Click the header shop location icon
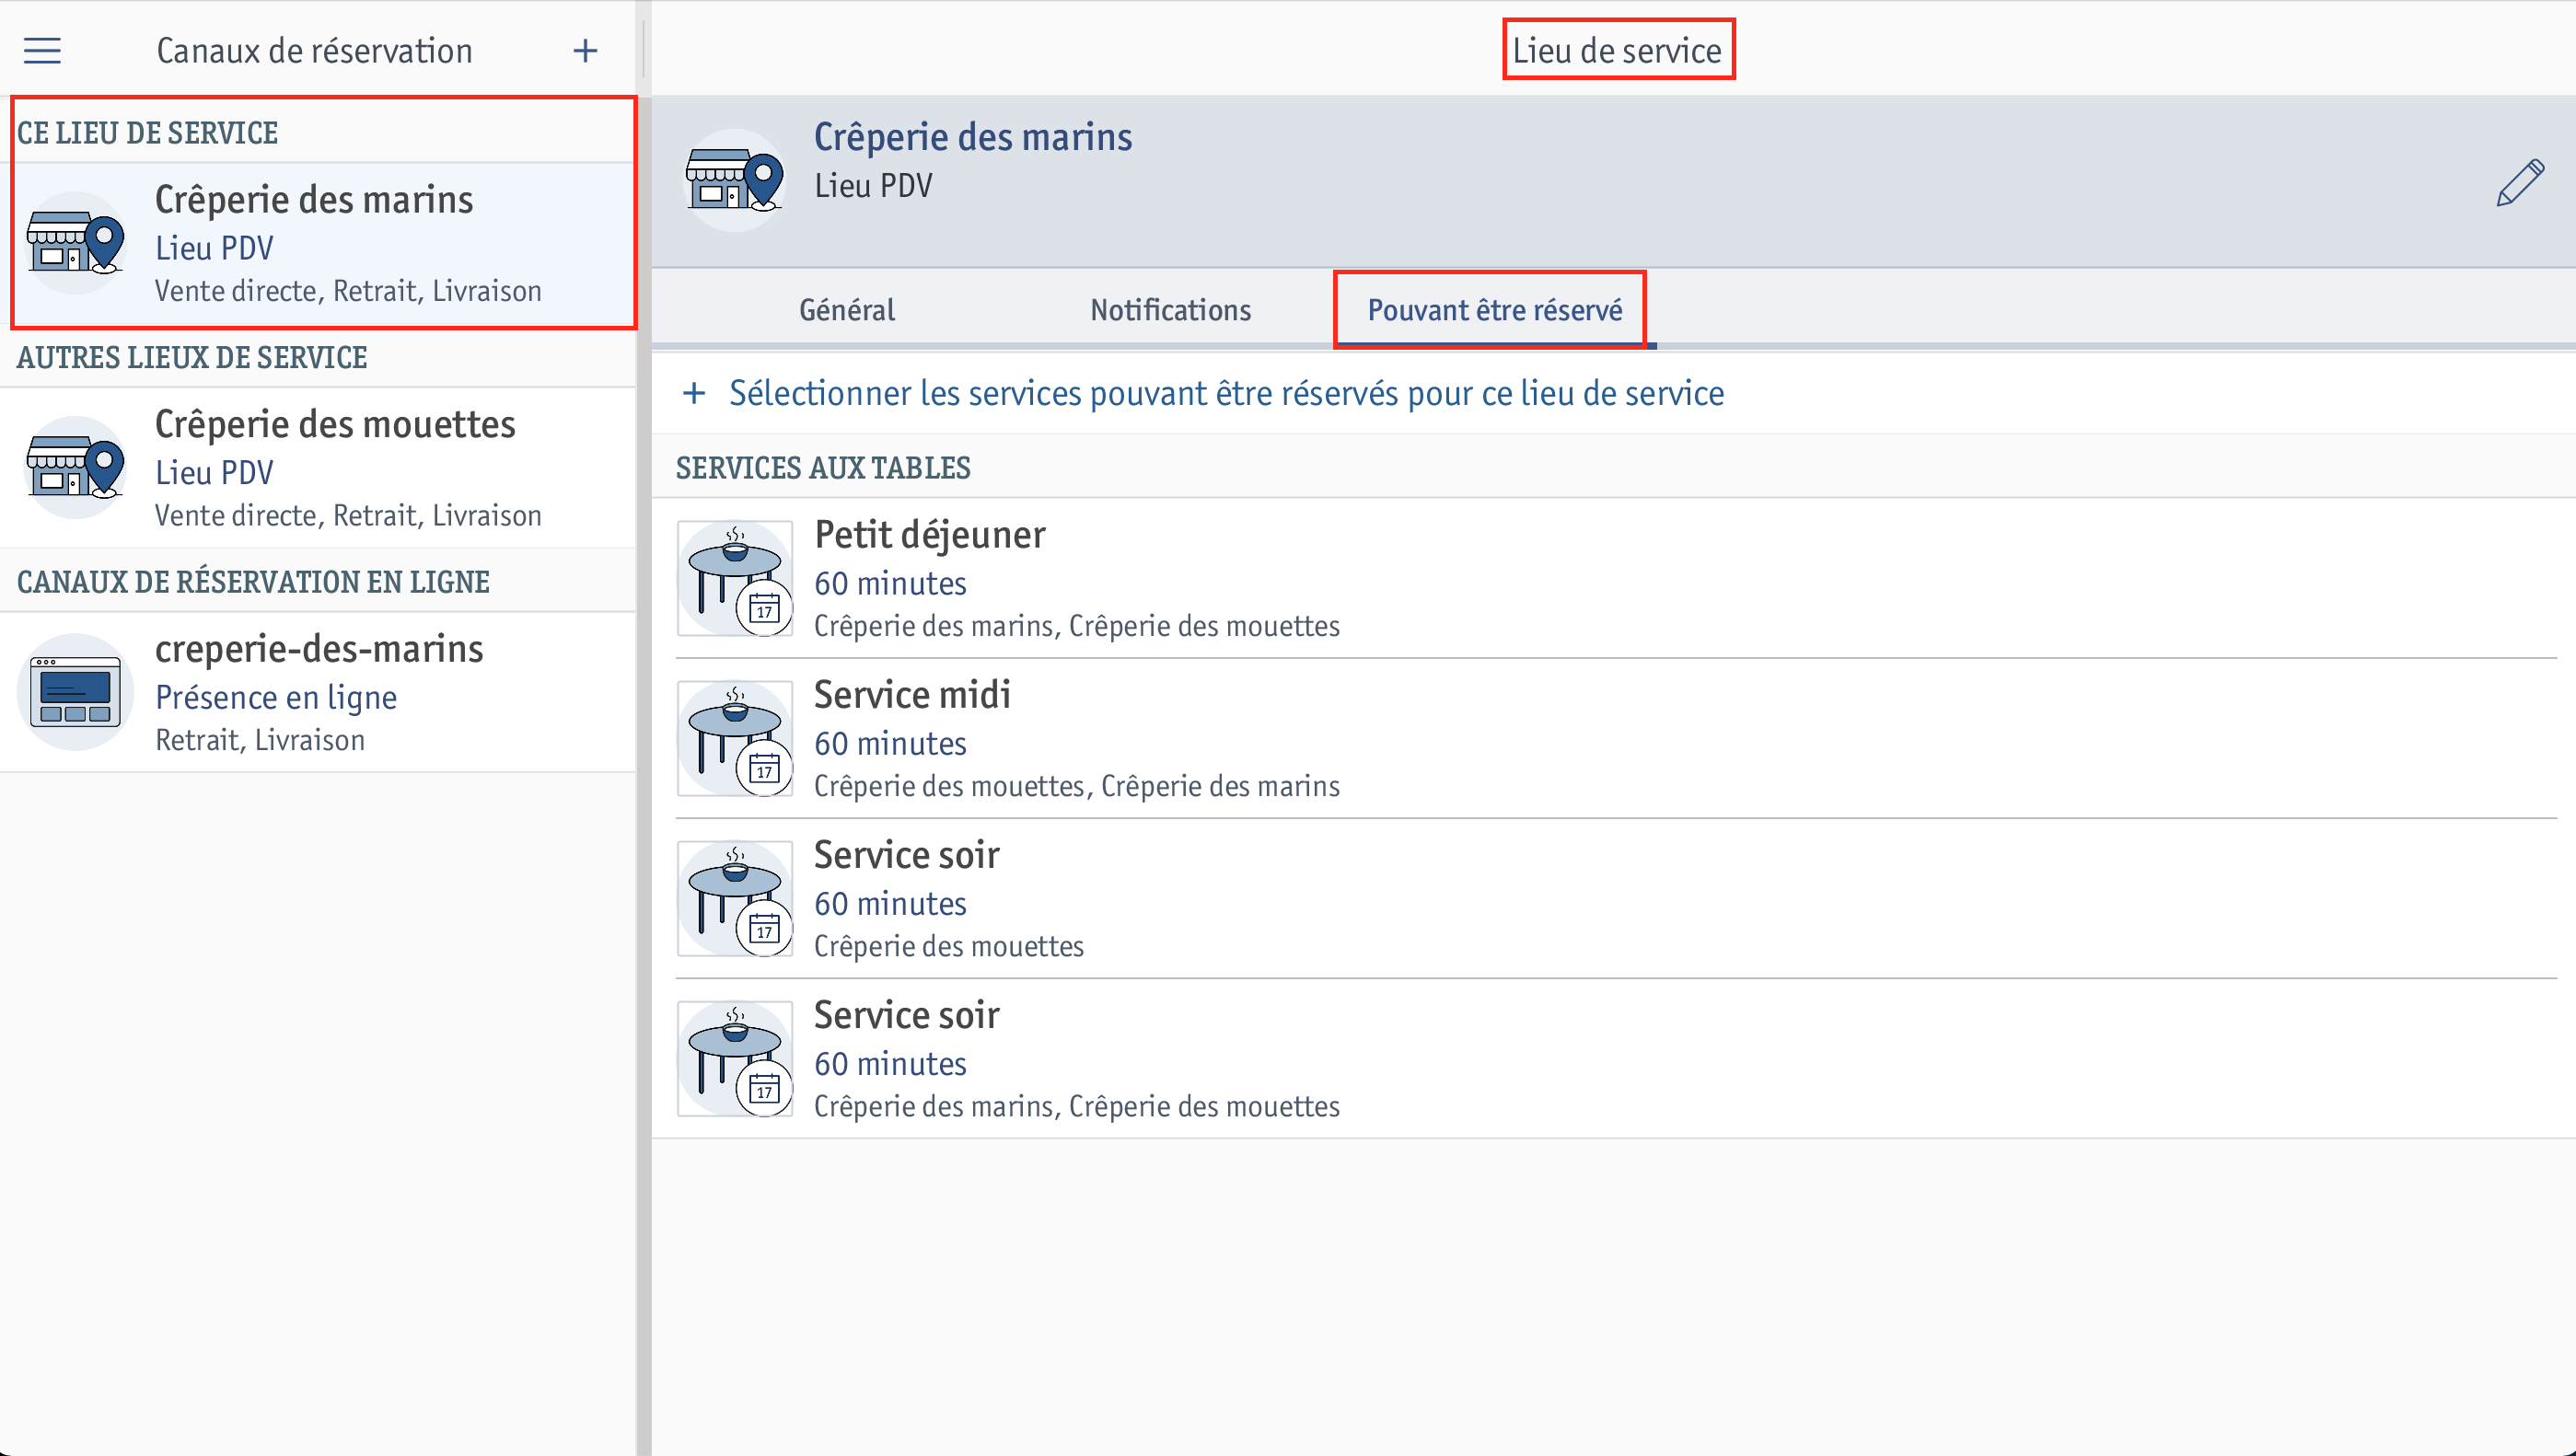The height and width of the screenshot is (1456, 2576). pyautogui.click(x=734, y=180)
